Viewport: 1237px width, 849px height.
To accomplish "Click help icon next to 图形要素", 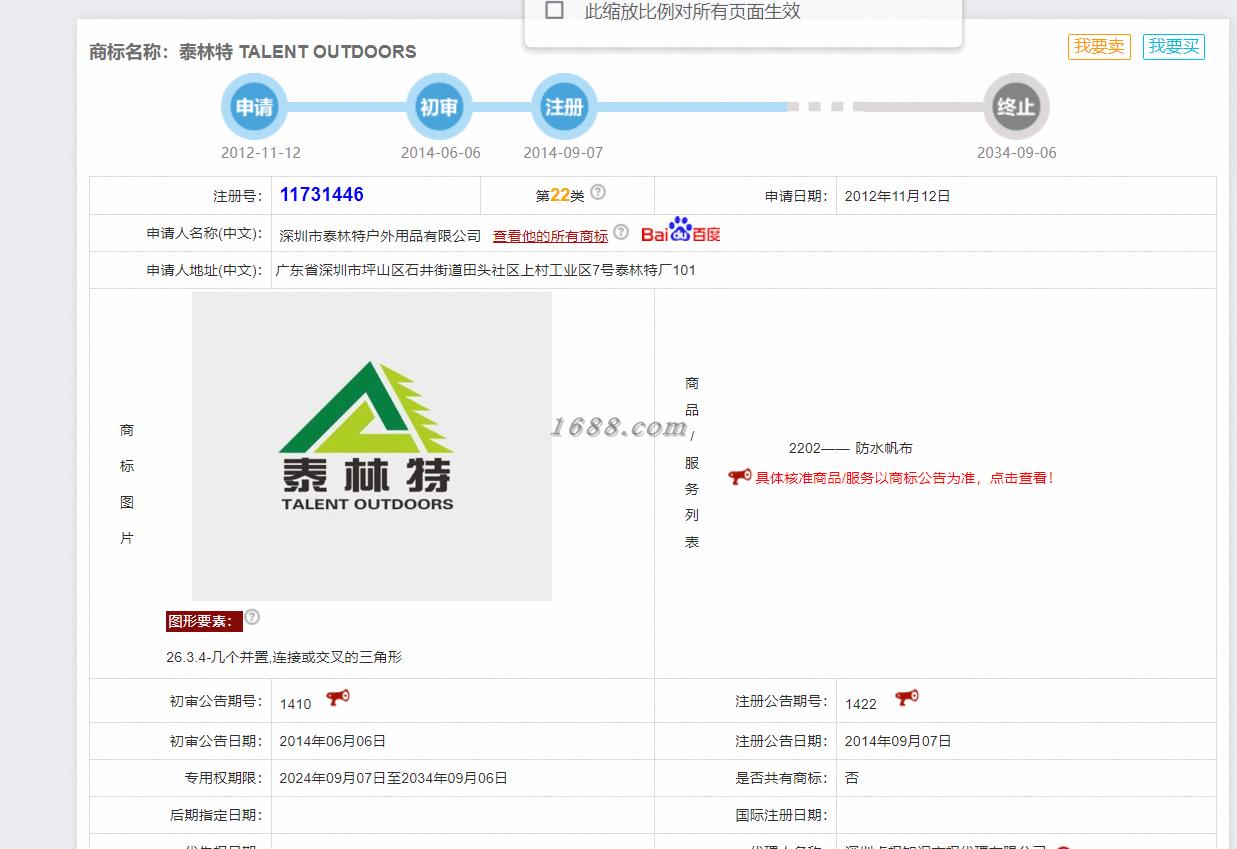I will pos(252,617).
